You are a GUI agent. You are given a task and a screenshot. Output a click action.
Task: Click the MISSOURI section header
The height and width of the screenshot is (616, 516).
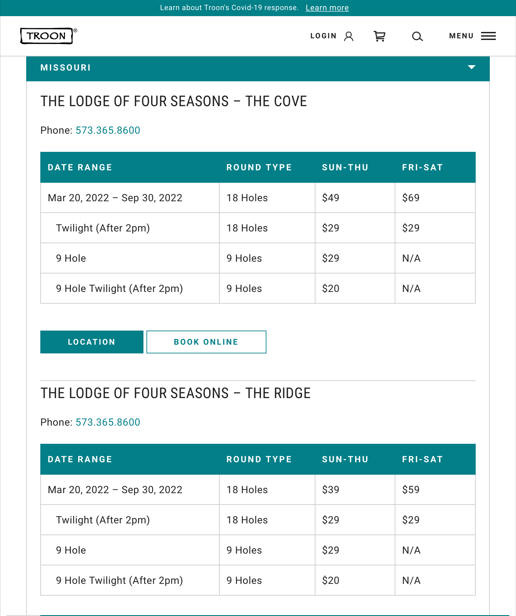pyautogui.click(x=258, y=68)
